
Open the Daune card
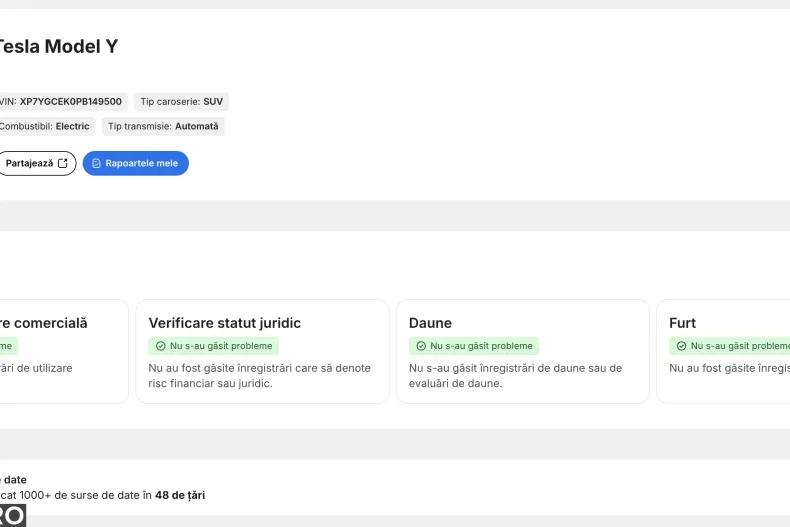(523, 352)
